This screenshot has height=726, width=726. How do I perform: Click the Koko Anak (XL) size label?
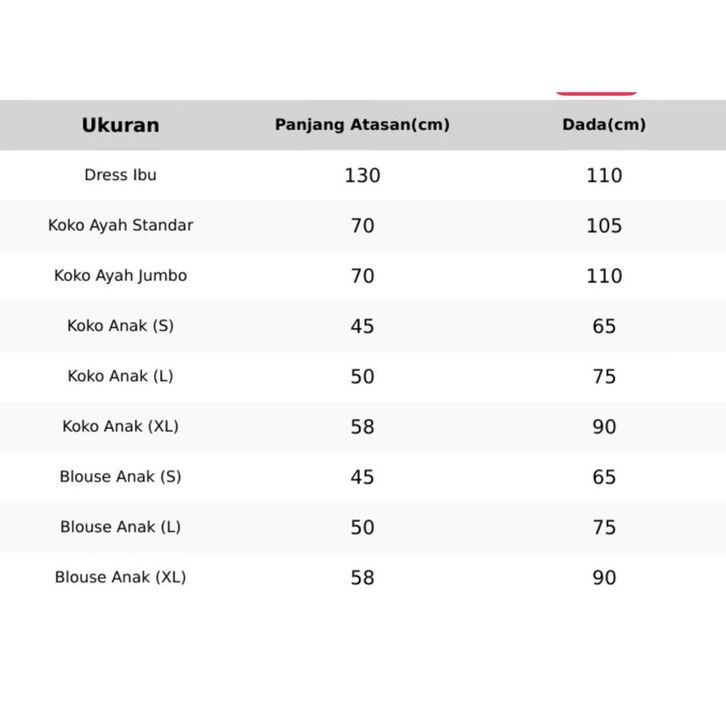[120, 426]
